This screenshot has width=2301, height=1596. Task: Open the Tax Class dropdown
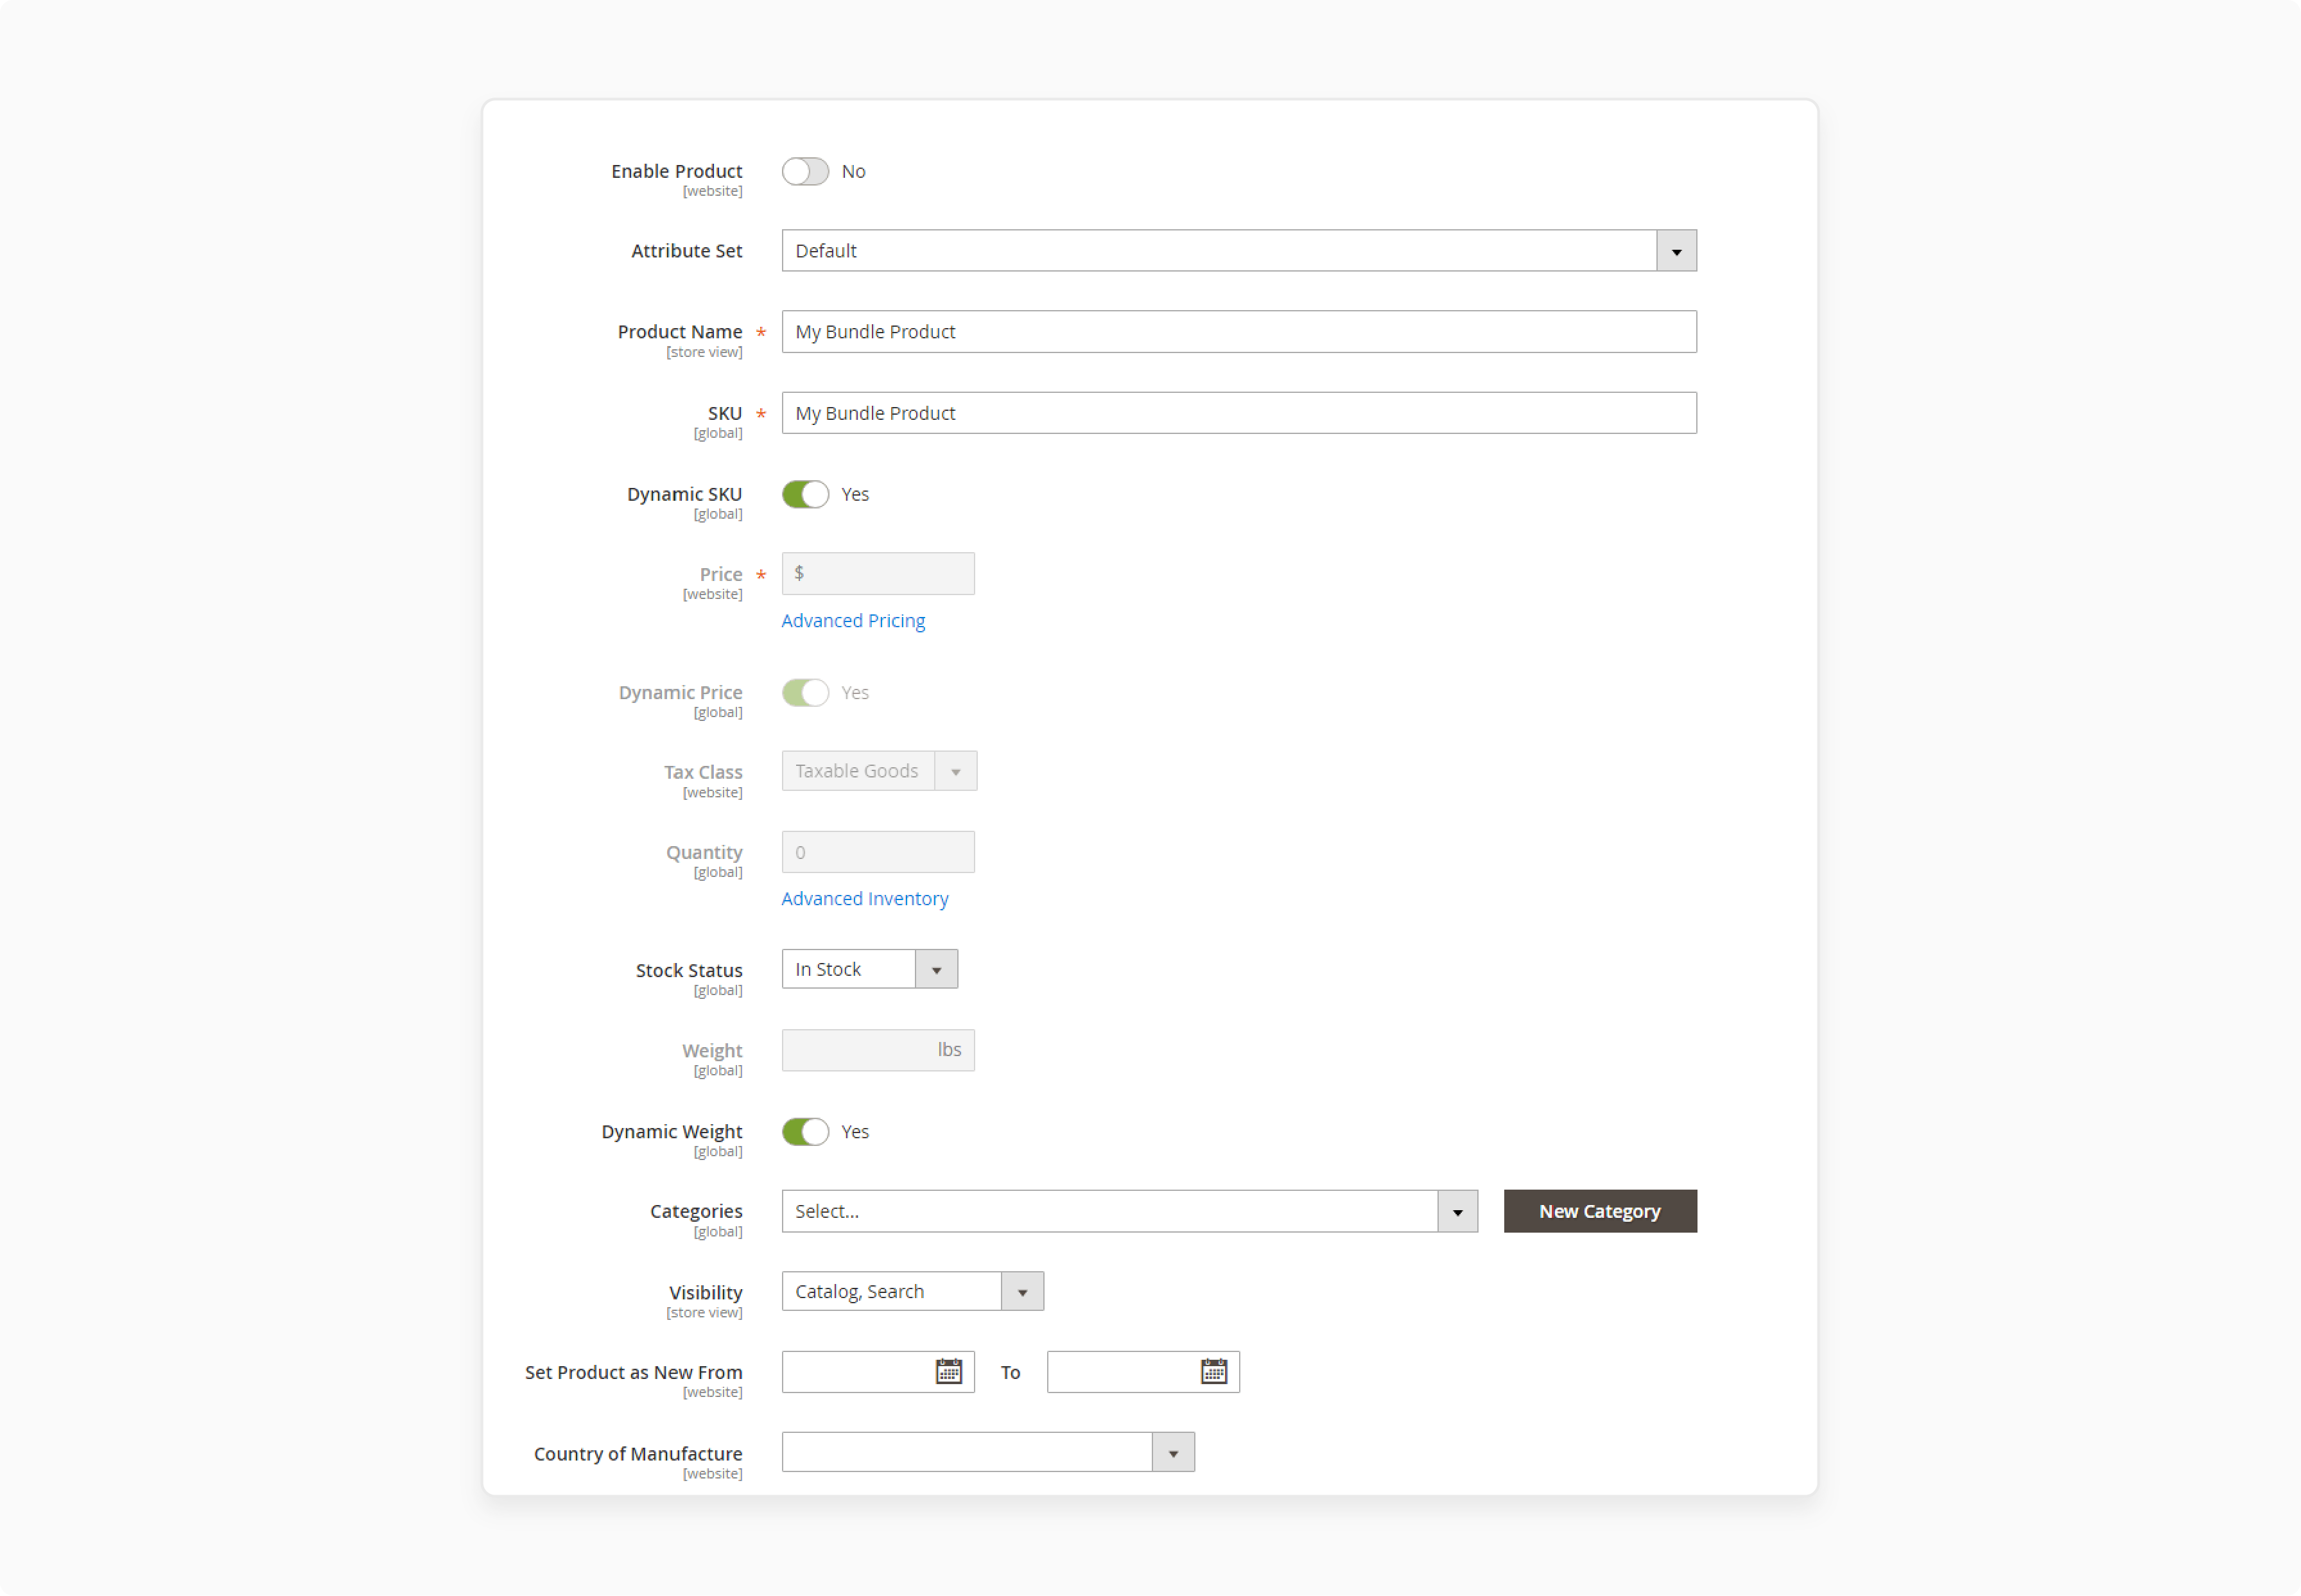pyautogui.click(x=879, y=771)
